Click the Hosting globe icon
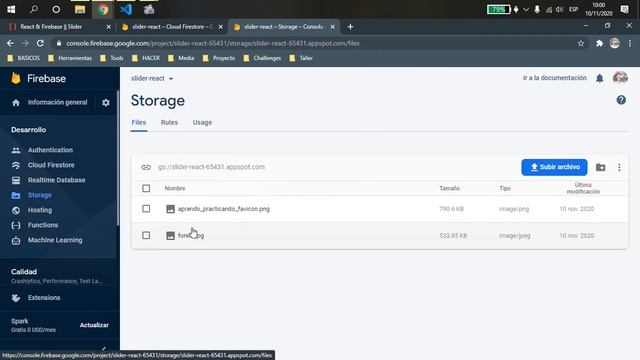Screen dimensions: 640x360 (x=16, y=210)
